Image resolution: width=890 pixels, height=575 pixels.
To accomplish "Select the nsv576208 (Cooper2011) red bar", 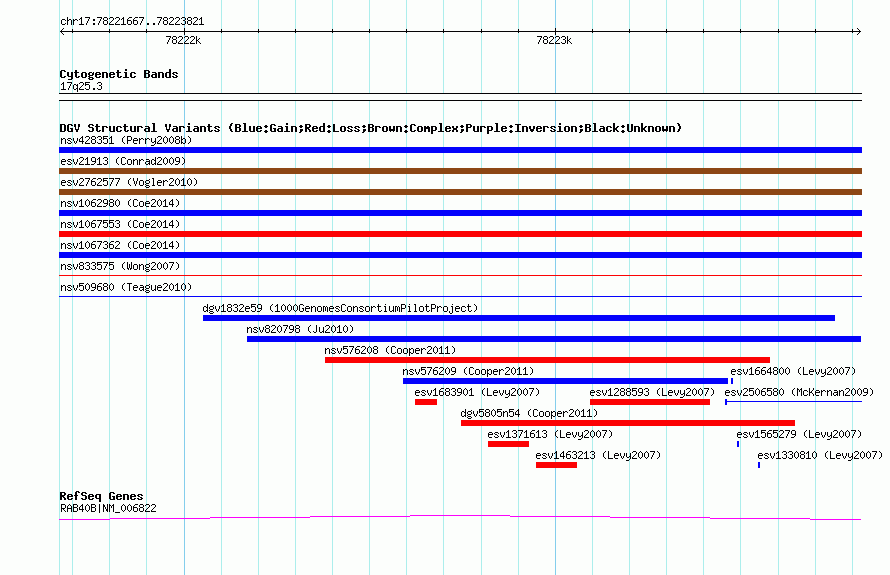I will pyautogui.click(x=547, y=360).
